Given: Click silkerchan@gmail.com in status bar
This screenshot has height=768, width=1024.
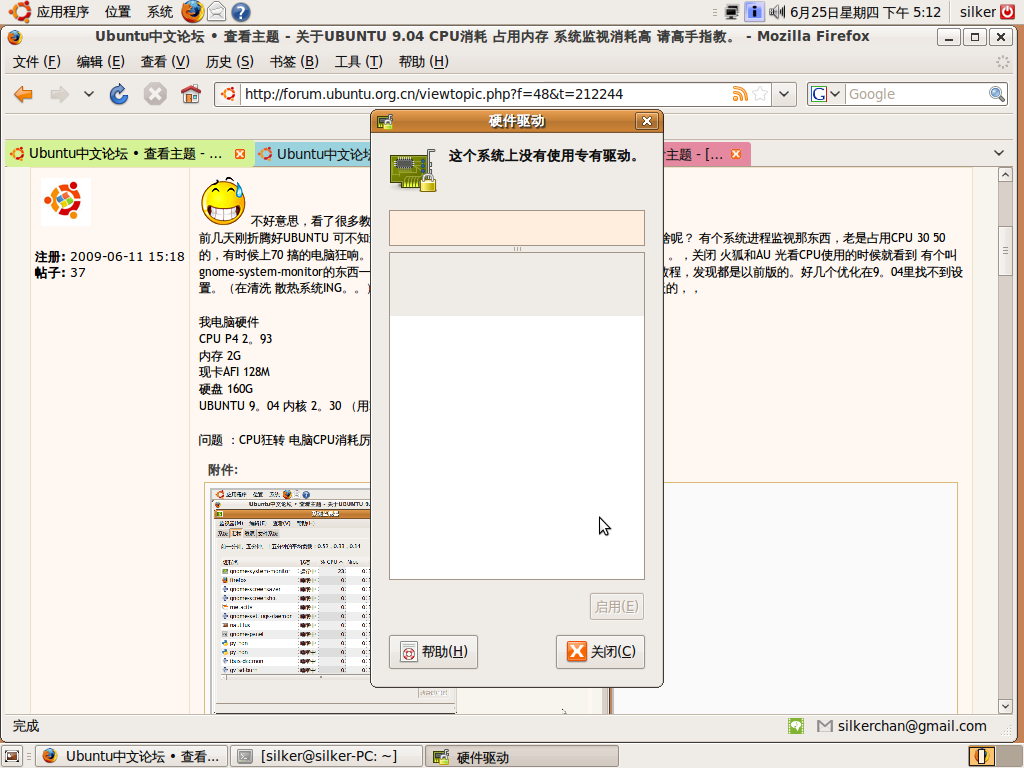Looking at the screenshot, I should (912, 726).
